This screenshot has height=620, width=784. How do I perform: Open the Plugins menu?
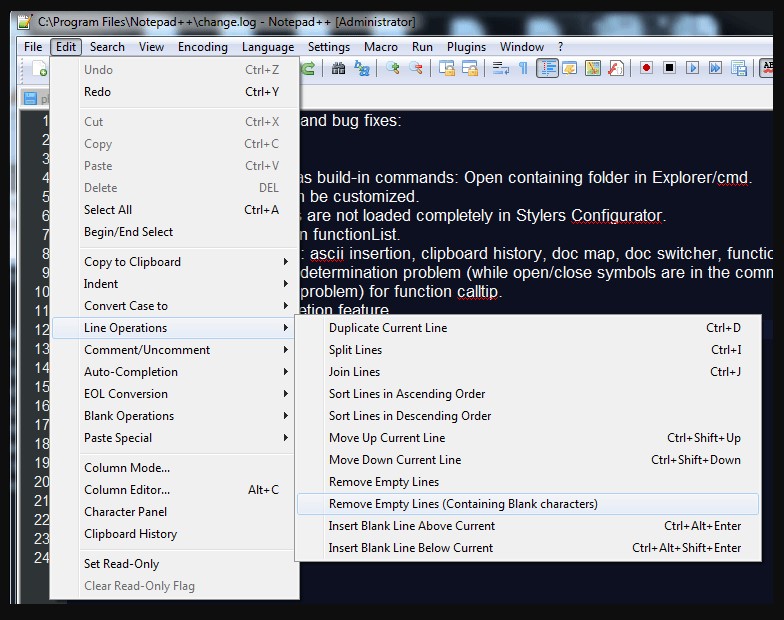[x=466, y=47]
